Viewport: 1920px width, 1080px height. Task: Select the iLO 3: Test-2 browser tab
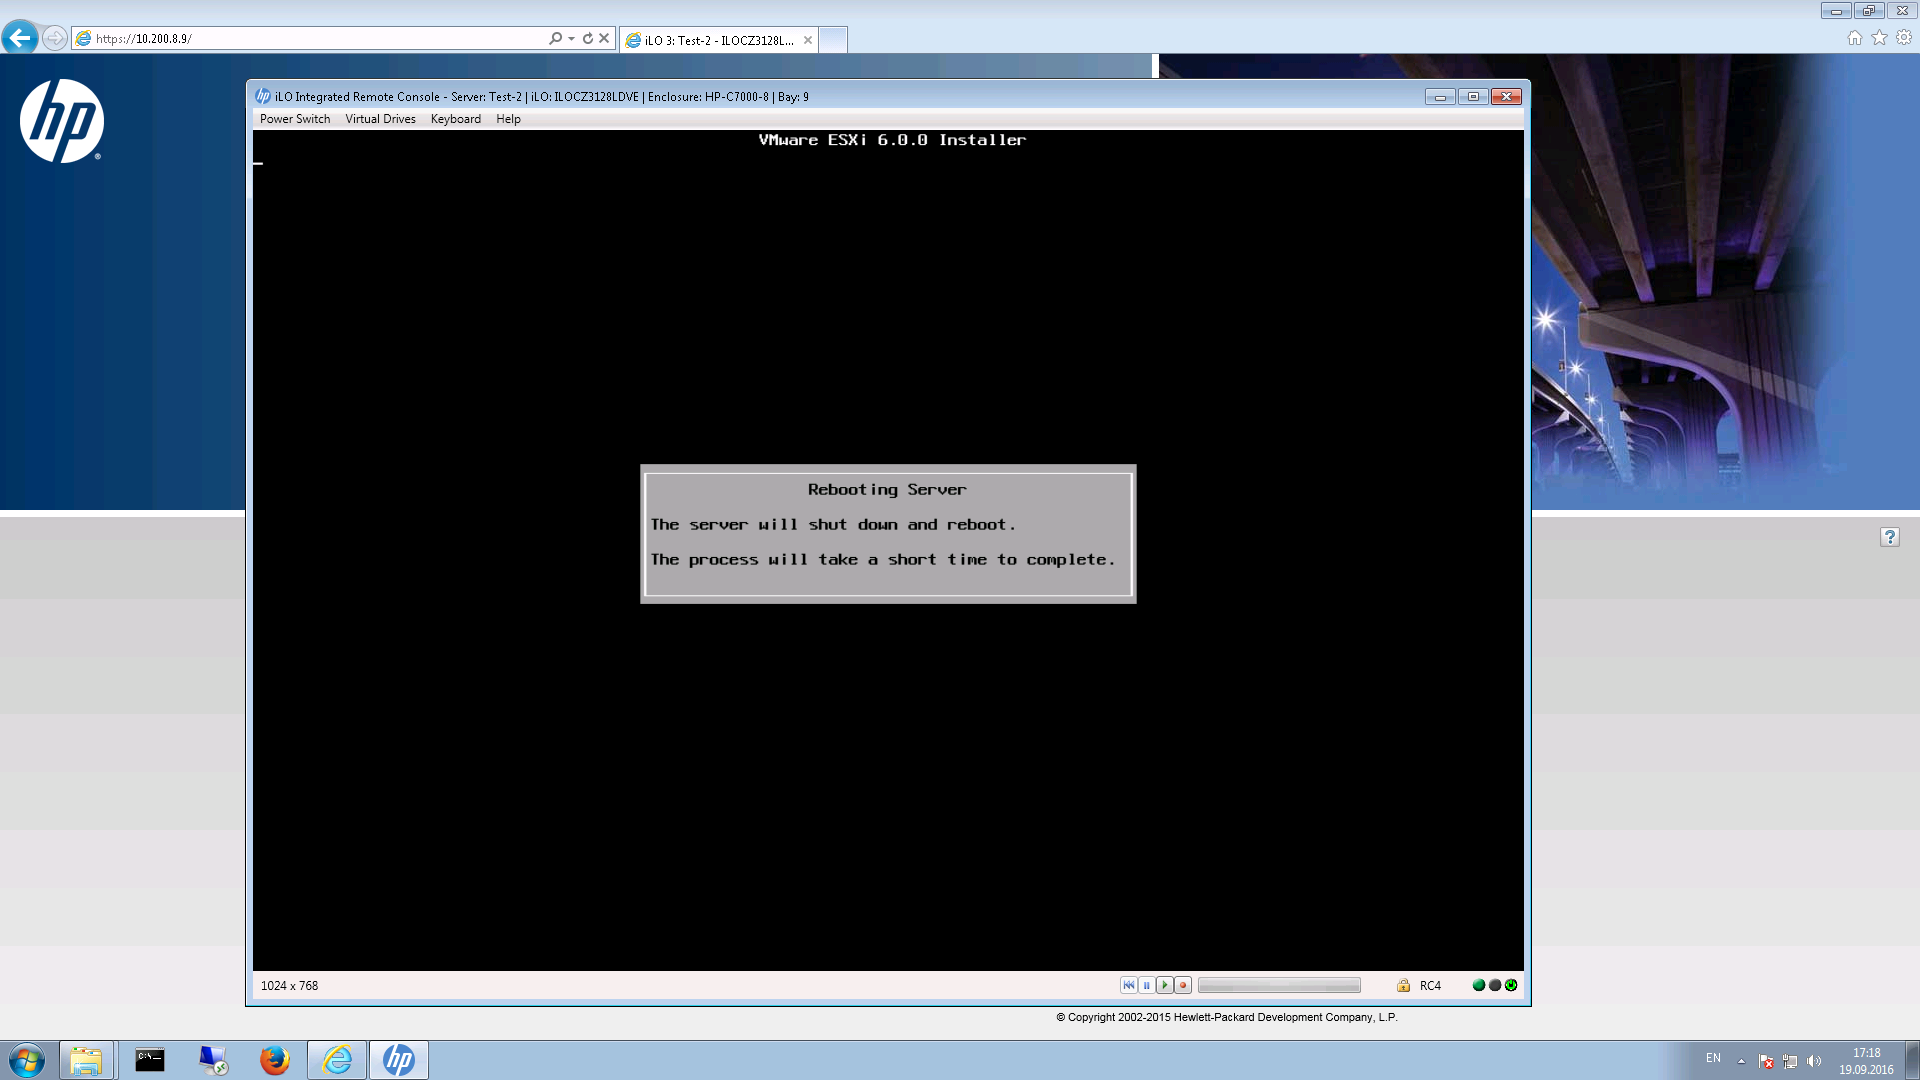click(718, 40)
